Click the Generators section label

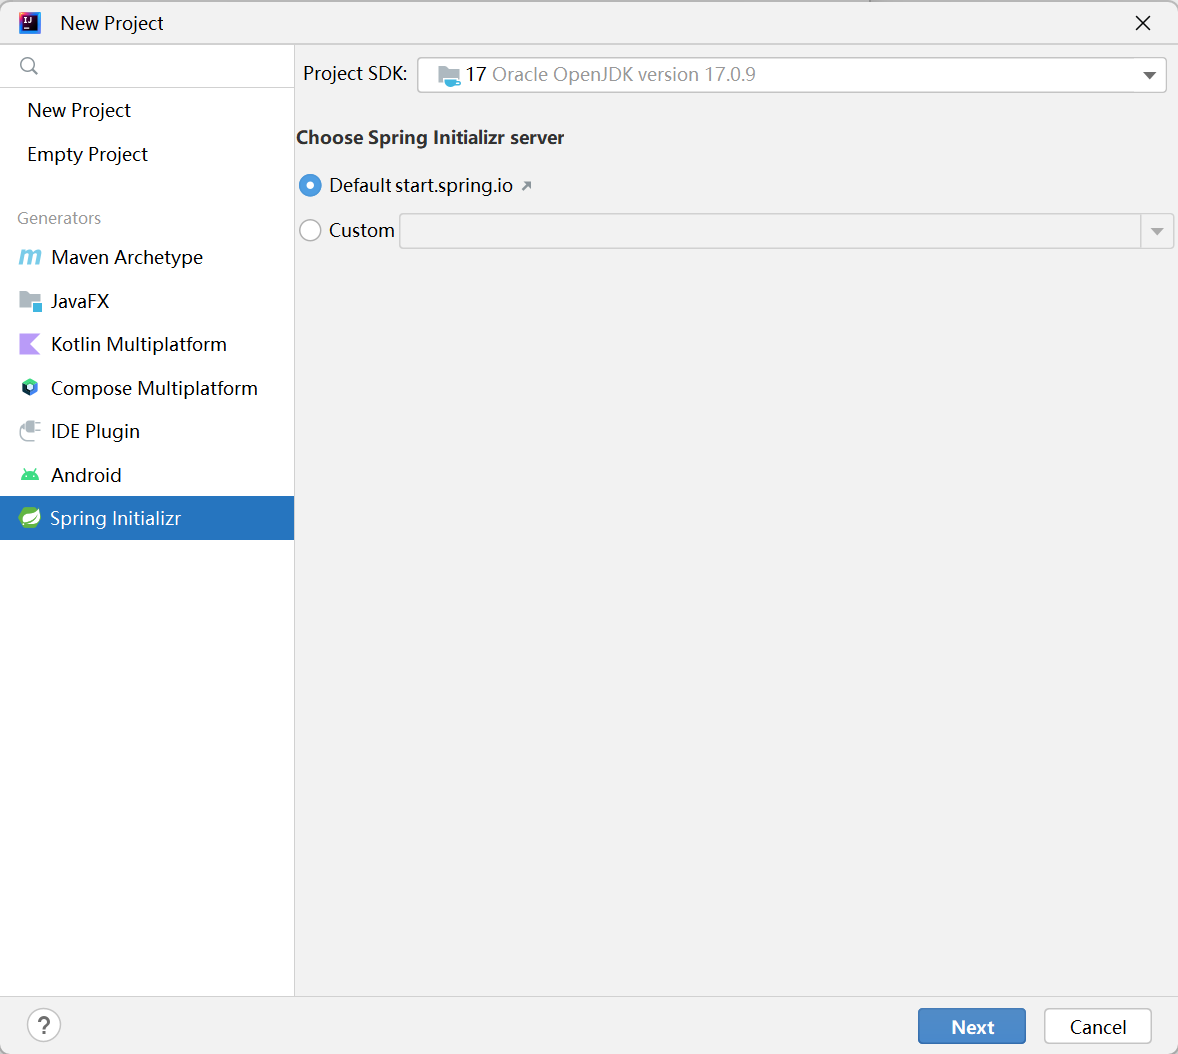(x=59, y=218)
